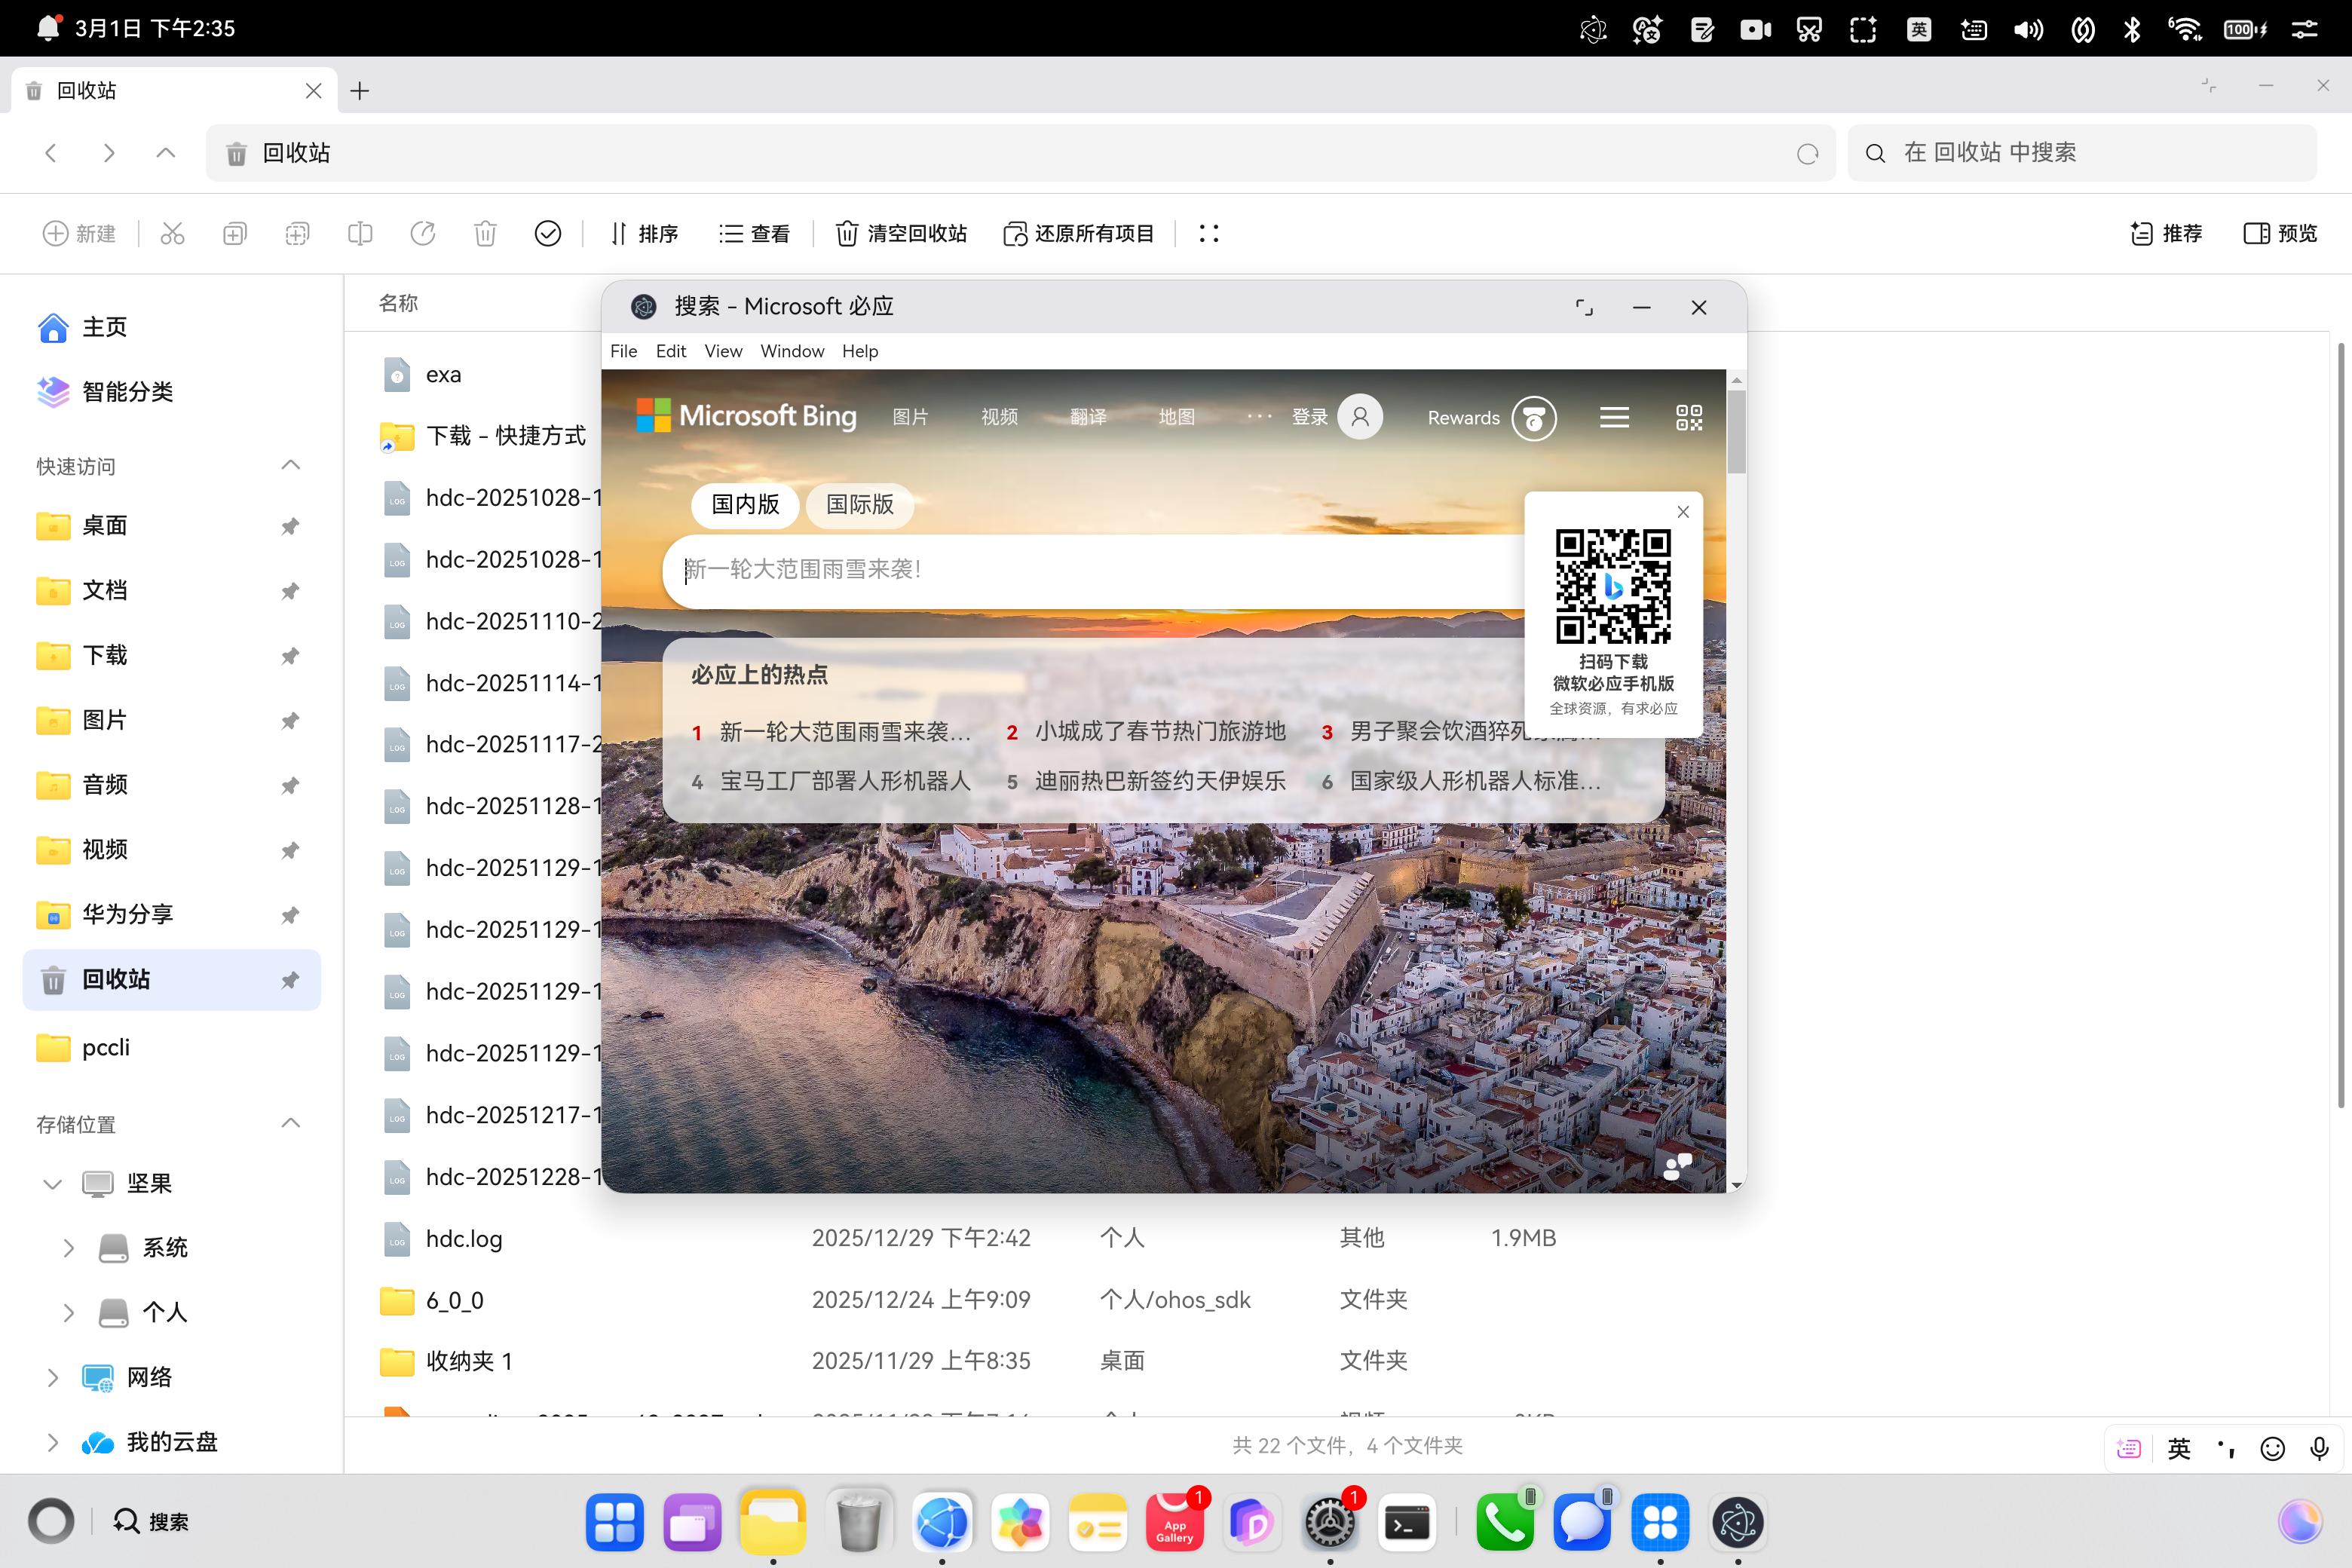Click the trash delete icon in toolbar

485,233
